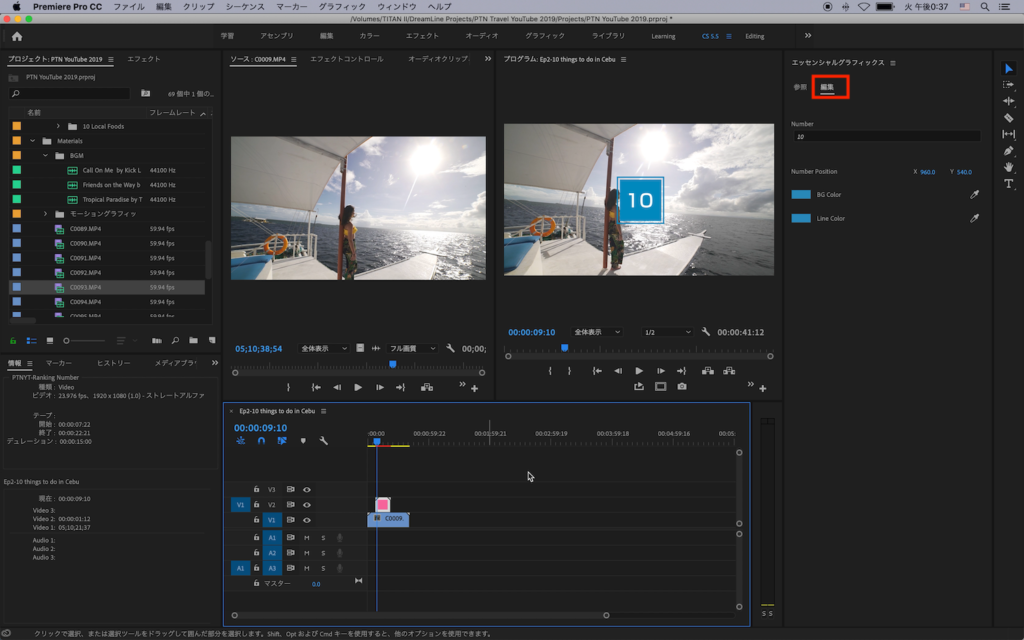Select the Razor tool in the toolbar
The image size is (1024, 640).
coord(1008,118)
